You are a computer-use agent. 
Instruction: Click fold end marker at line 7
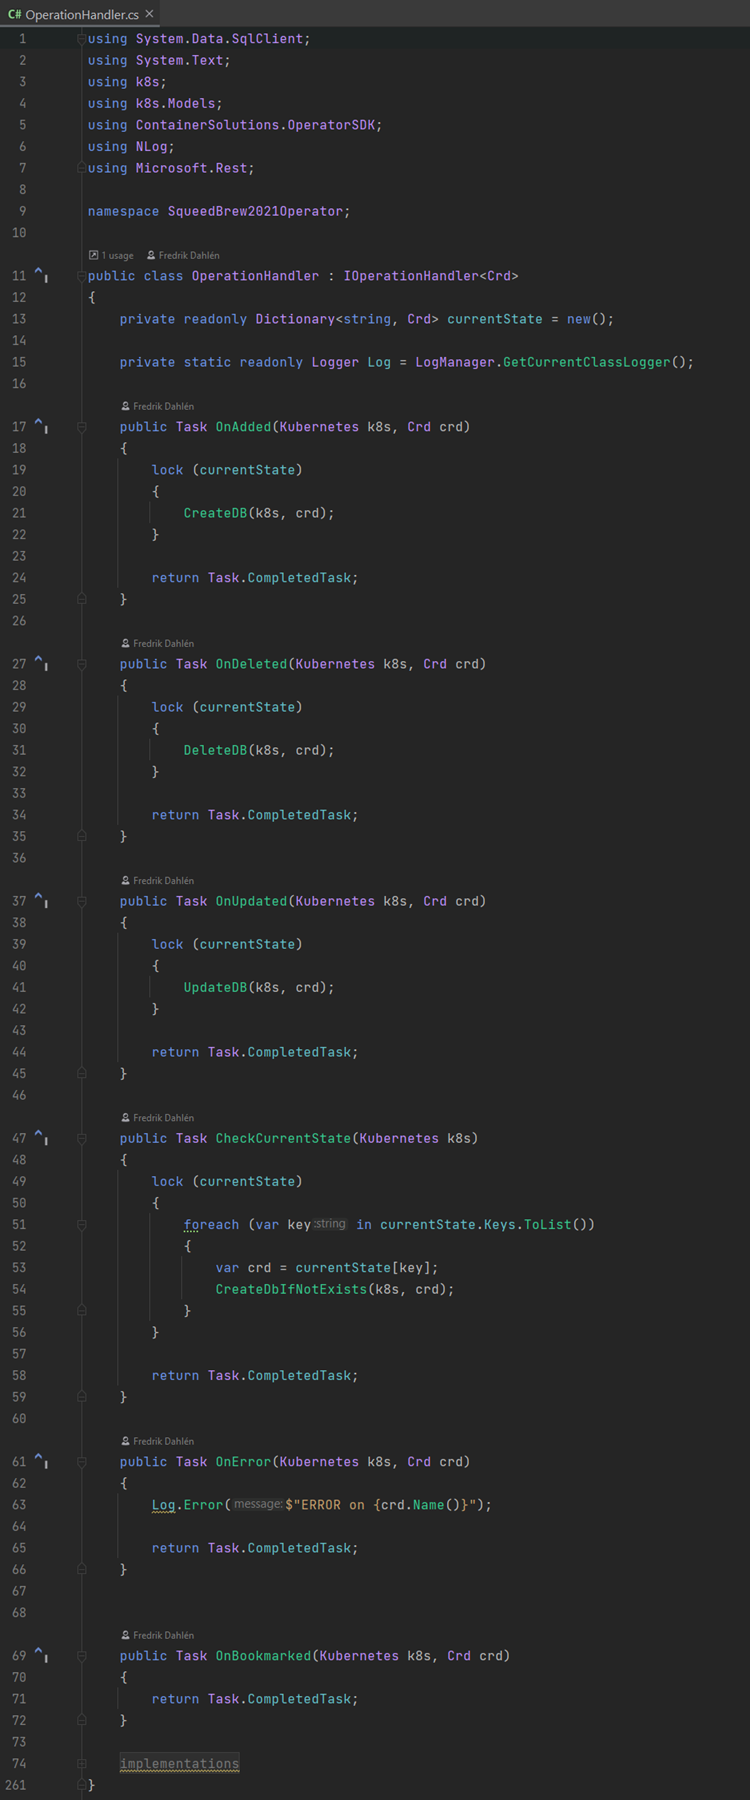tap(82, 168)
